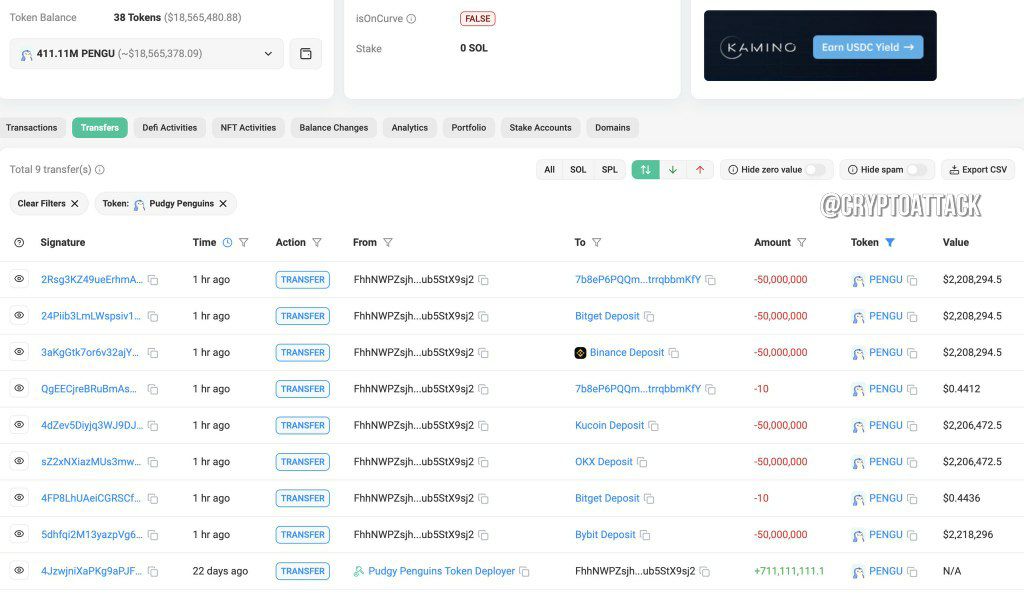Show only incoming transfers with green down arrow

point(673,170)
